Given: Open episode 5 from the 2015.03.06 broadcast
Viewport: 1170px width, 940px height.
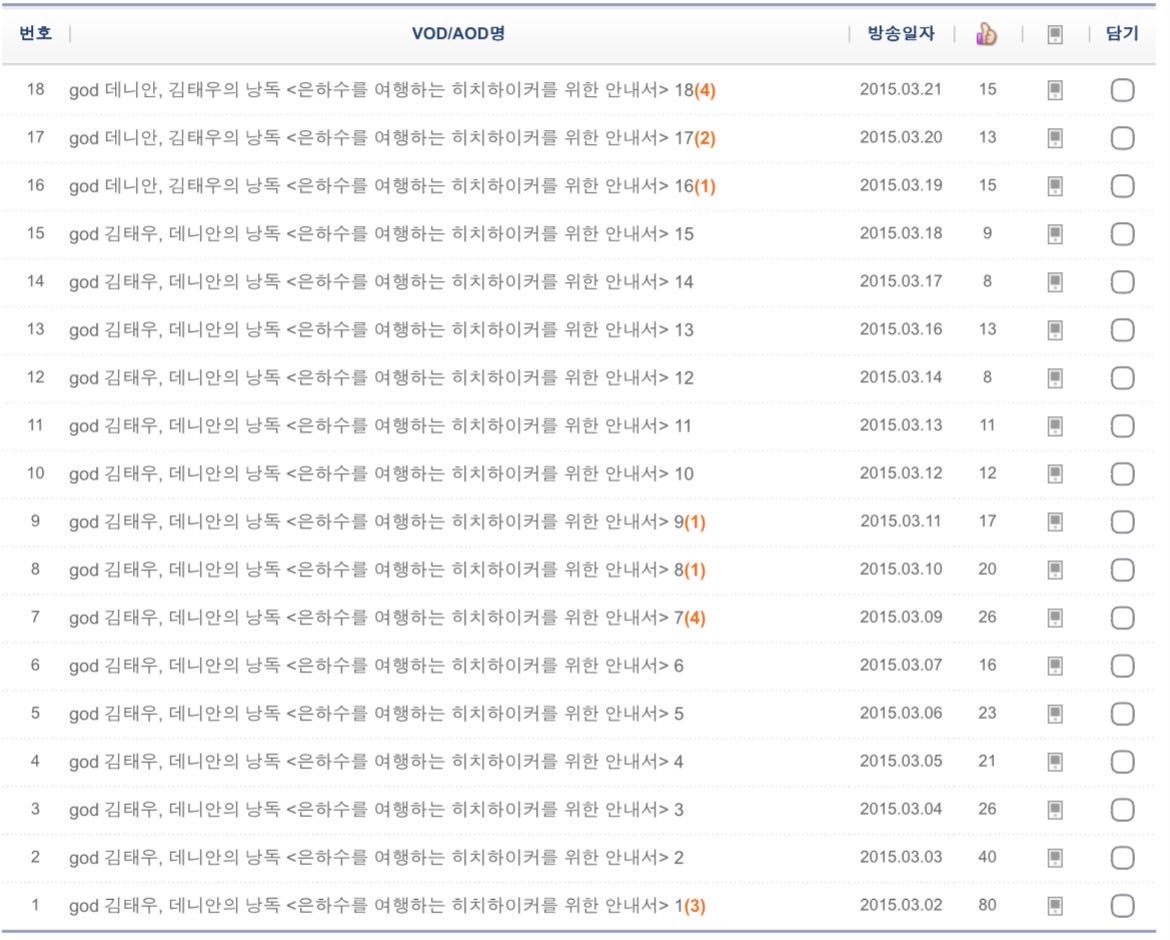Looking at the screenshot, I should tap(375, 712).
